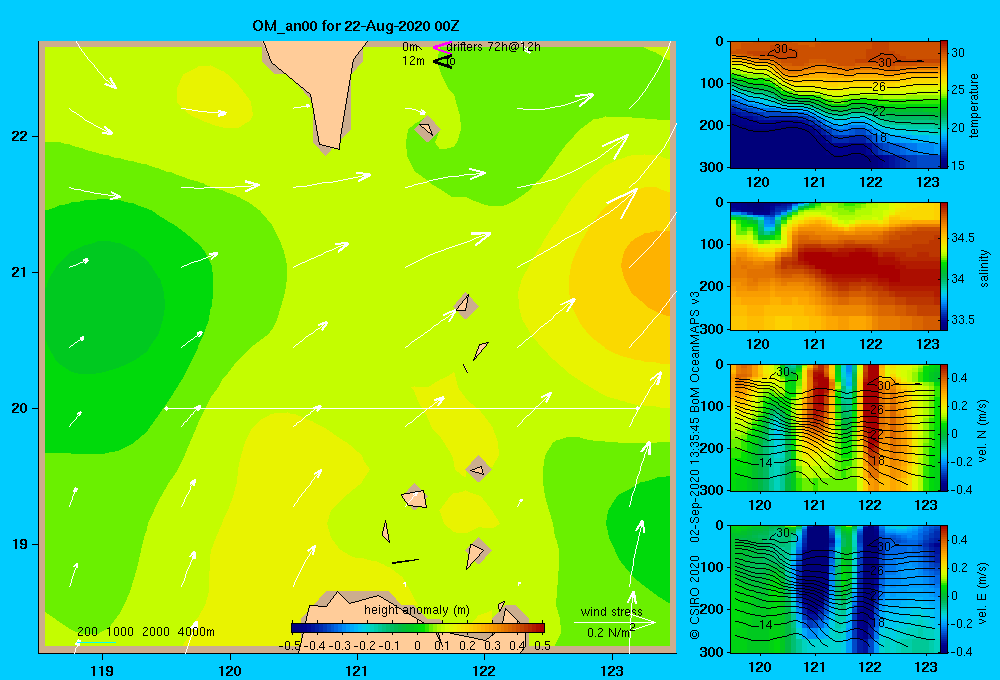The height and width of the screenshot is (680, 1000).
Task: Open the salinity depth section panel
Action: (x=834, y=266)
